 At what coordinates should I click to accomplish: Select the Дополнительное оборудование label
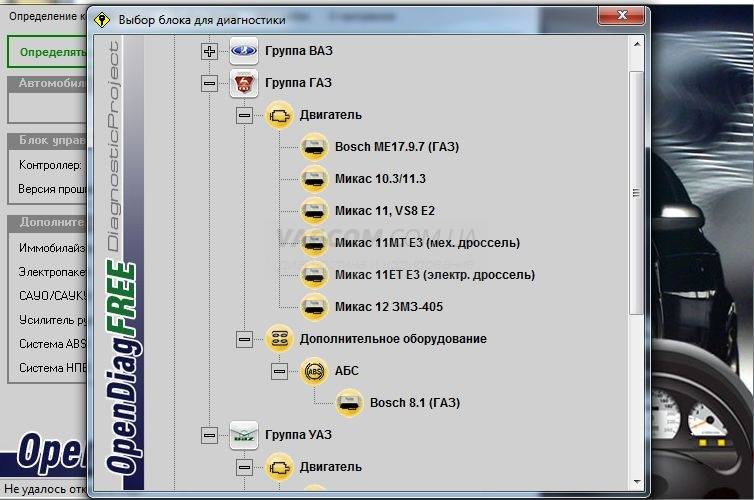coord(393,338)
